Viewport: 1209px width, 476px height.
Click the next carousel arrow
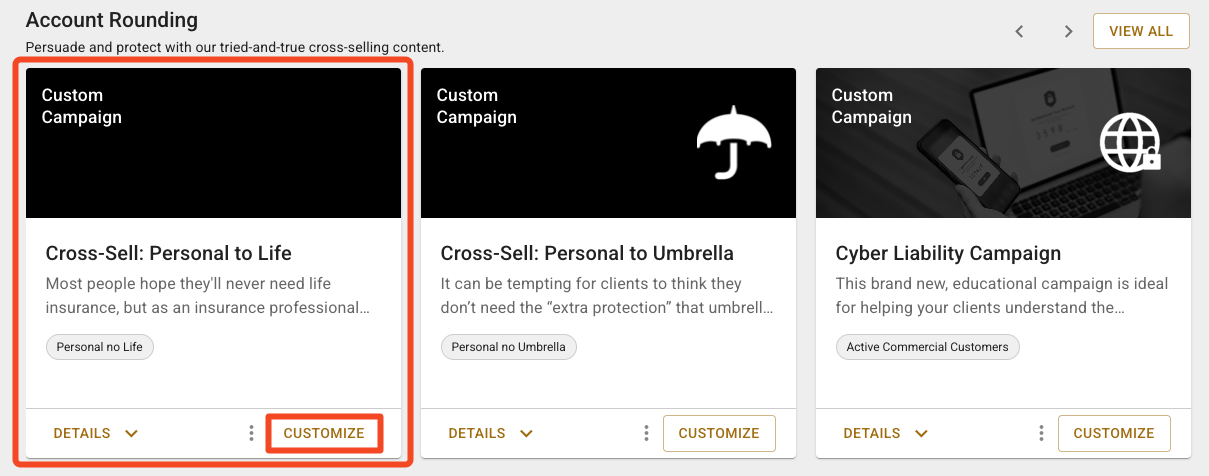click(x=1068, y=31)
